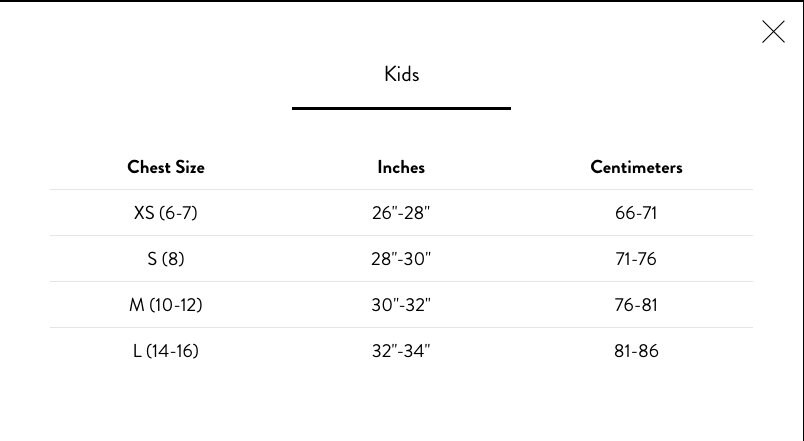Select the M (10-12) size cell

[166, 305]
